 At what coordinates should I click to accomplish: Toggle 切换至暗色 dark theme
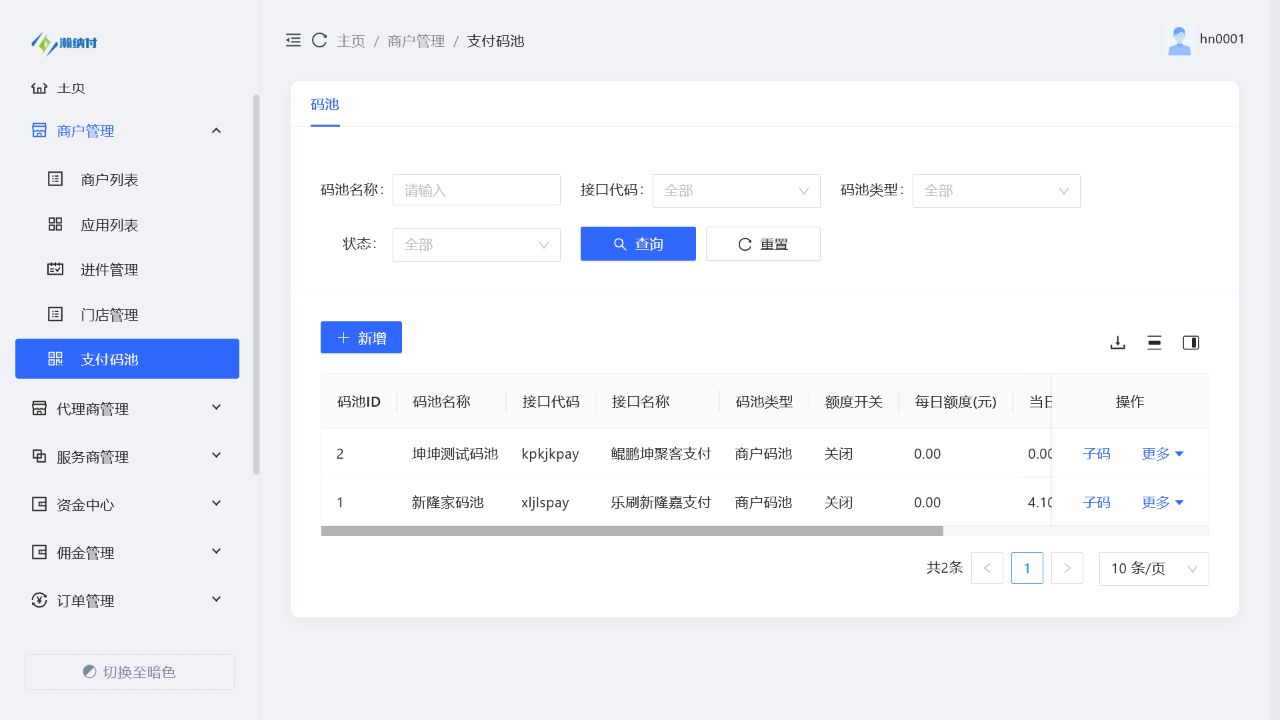[x=130, y=672]
